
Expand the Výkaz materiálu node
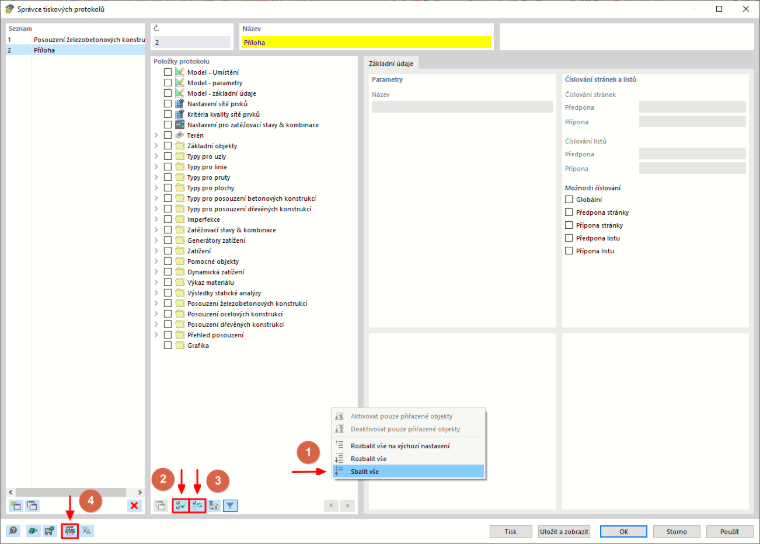click(156, 282)
